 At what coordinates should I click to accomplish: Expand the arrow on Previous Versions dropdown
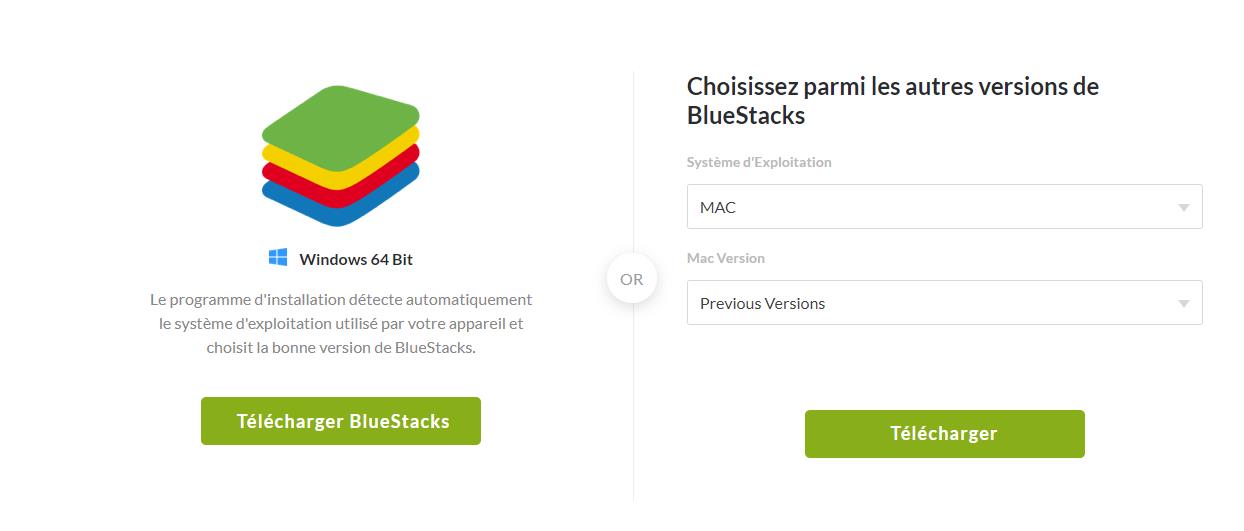coord(1184,304)
